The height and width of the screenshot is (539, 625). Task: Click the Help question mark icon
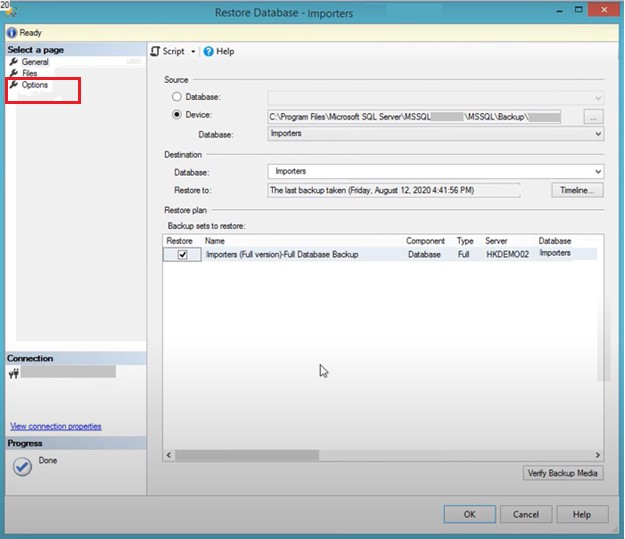tap(208, 51)
